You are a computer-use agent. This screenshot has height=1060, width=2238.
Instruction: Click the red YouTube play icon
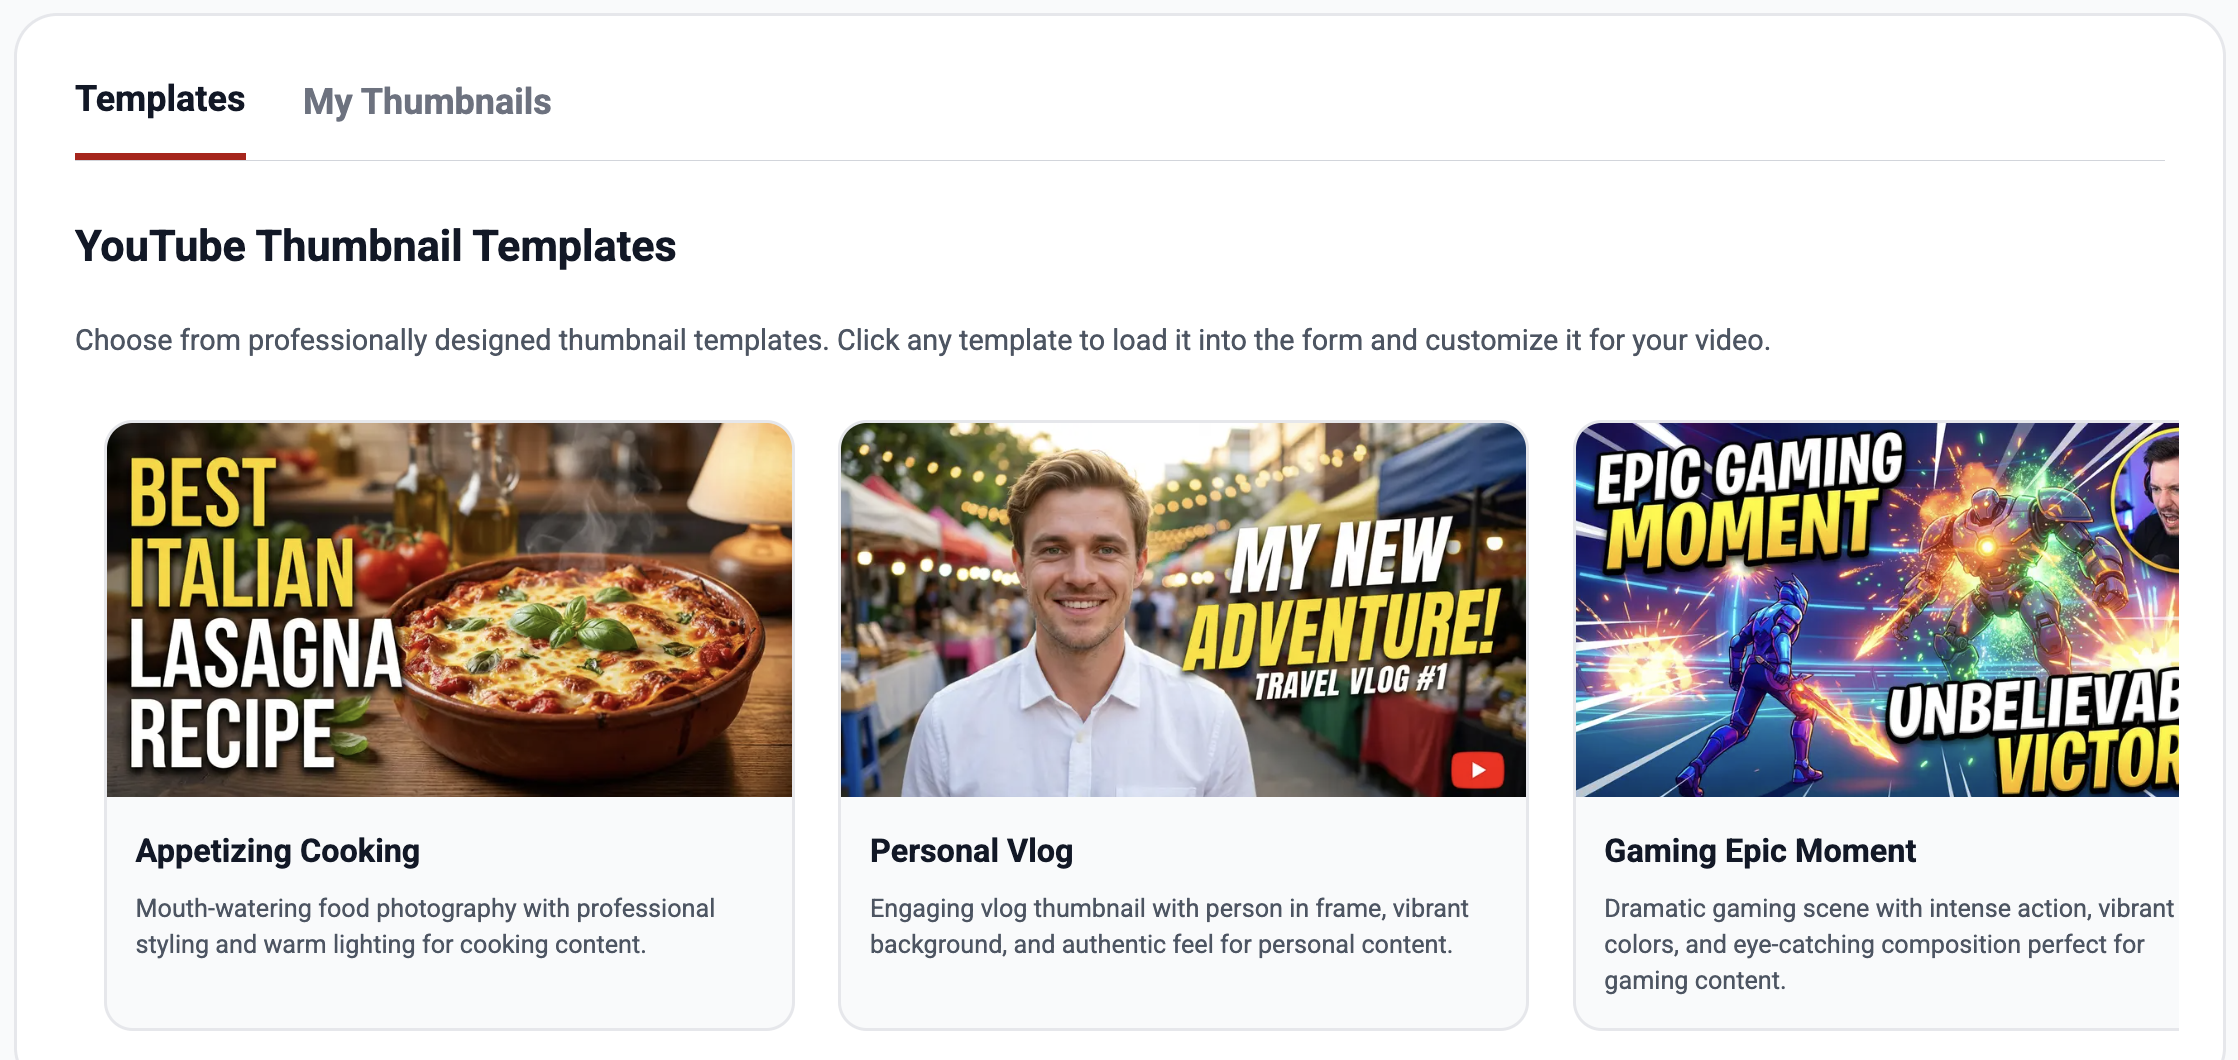[1477, 770]
